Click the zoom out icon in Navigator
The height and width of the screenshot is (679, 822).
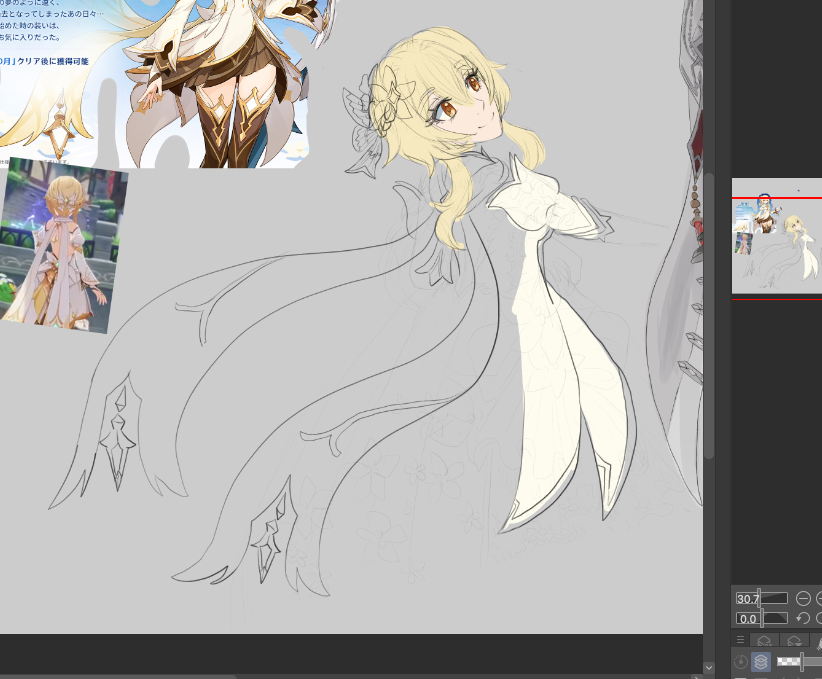(803, 598)
